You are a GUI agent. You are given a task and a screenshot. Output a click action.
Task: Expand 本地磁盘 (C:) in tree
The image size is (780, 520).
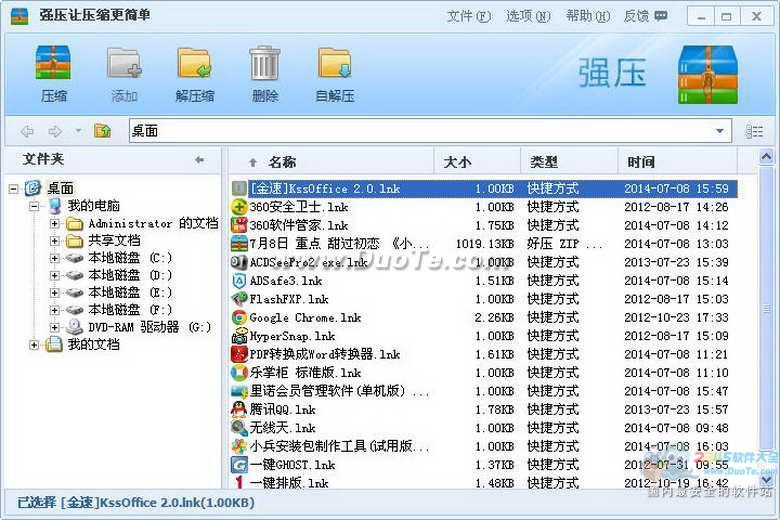pos(54,258)
